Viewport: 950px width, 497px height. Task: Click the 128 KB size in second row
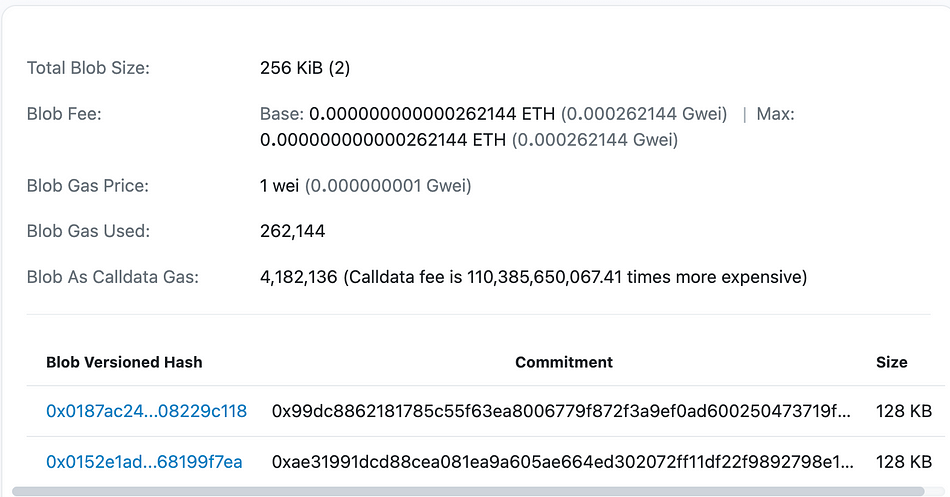click(x=903, y=462)
